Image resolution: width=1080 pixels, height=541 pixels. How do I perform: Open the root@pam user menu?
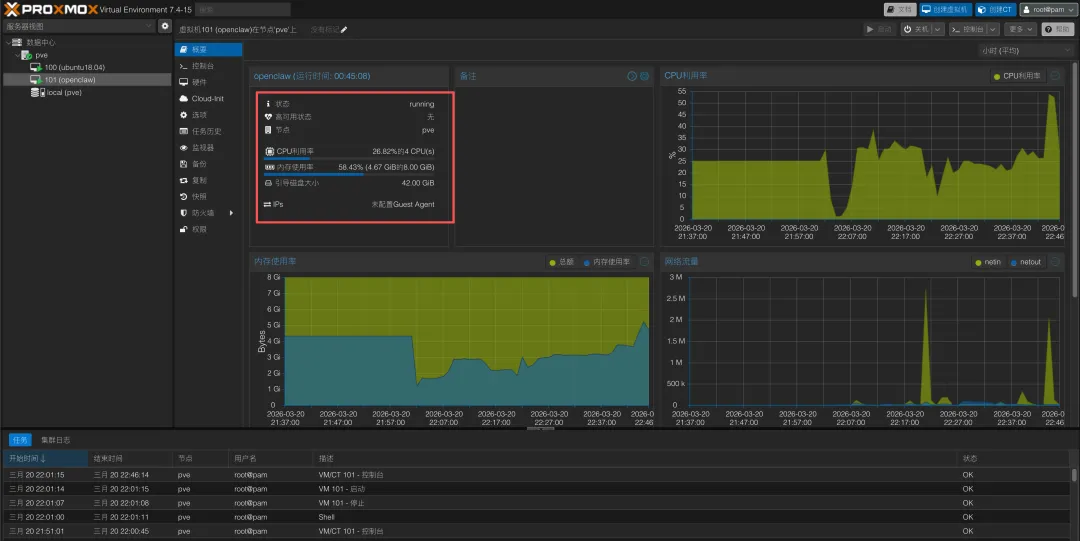click(1047, 10)
